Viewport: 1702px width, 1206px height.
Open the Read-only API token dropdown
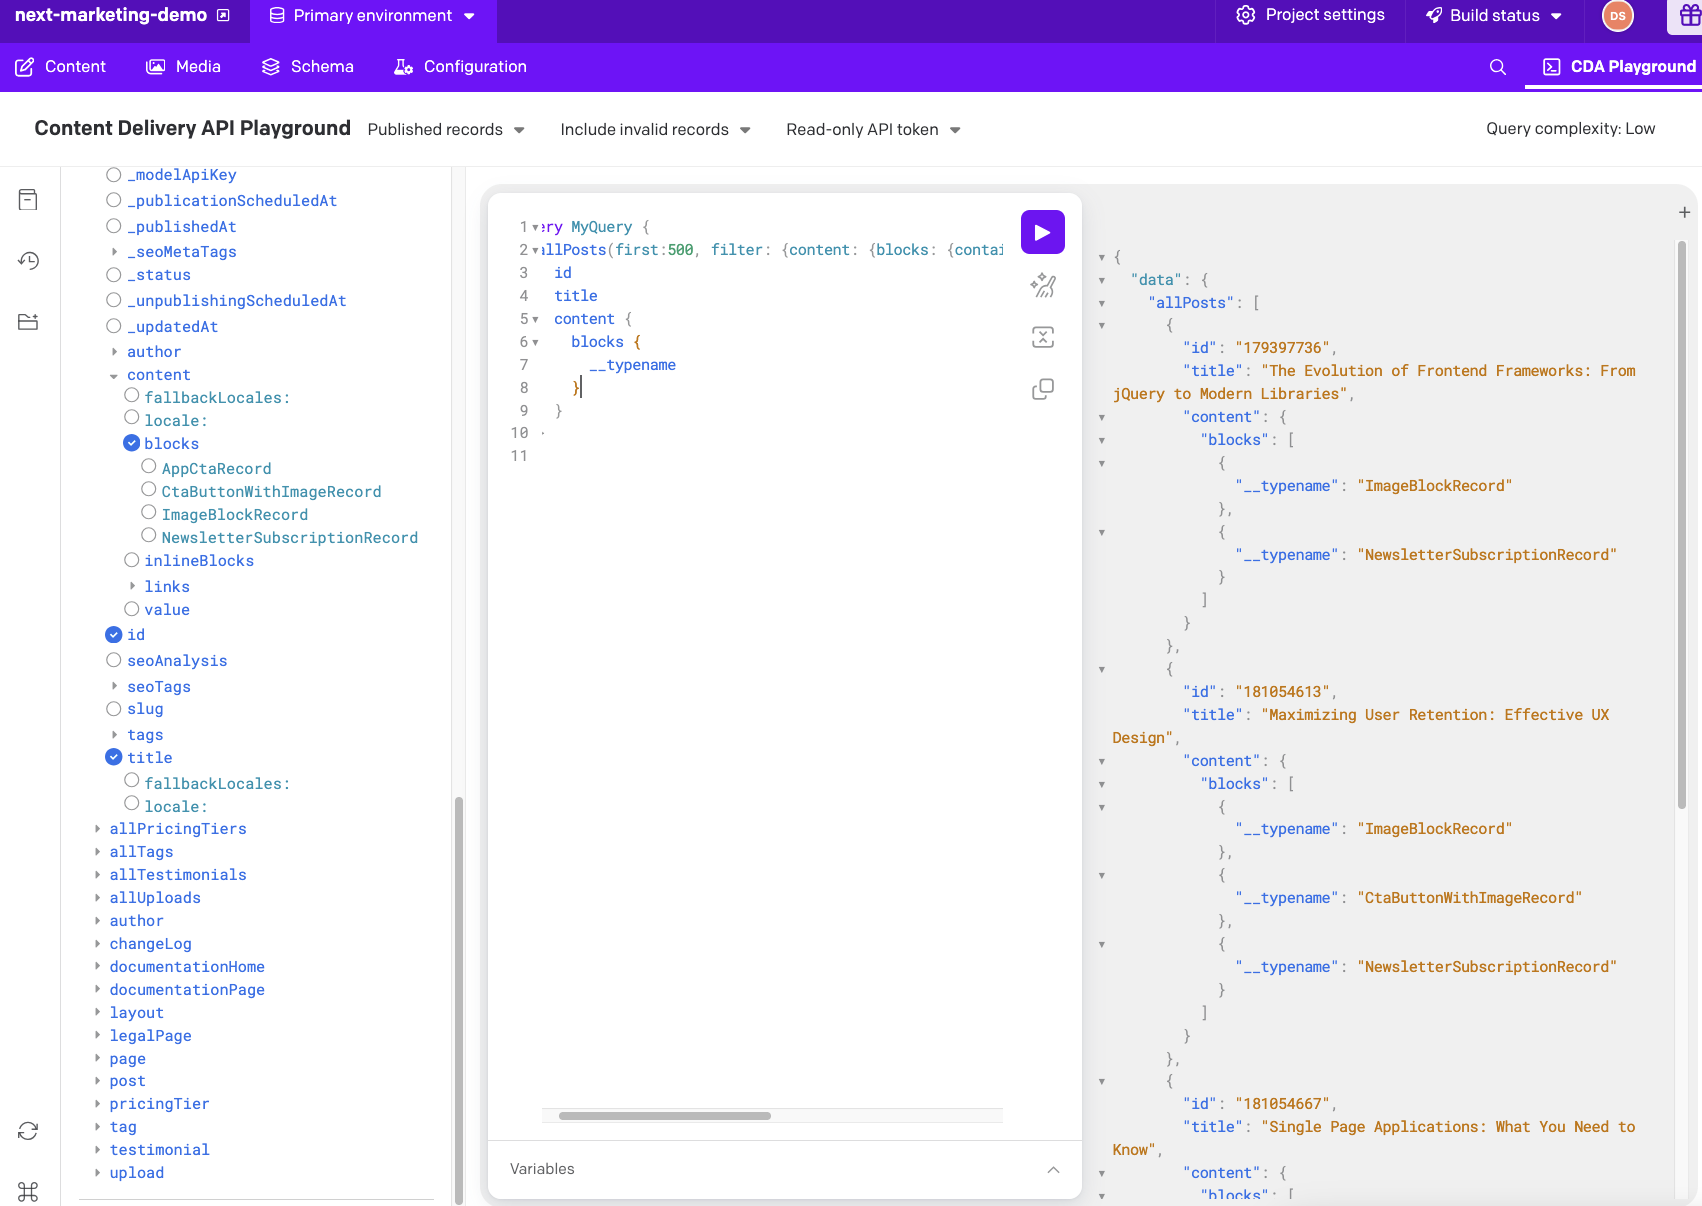pos(873,130)
